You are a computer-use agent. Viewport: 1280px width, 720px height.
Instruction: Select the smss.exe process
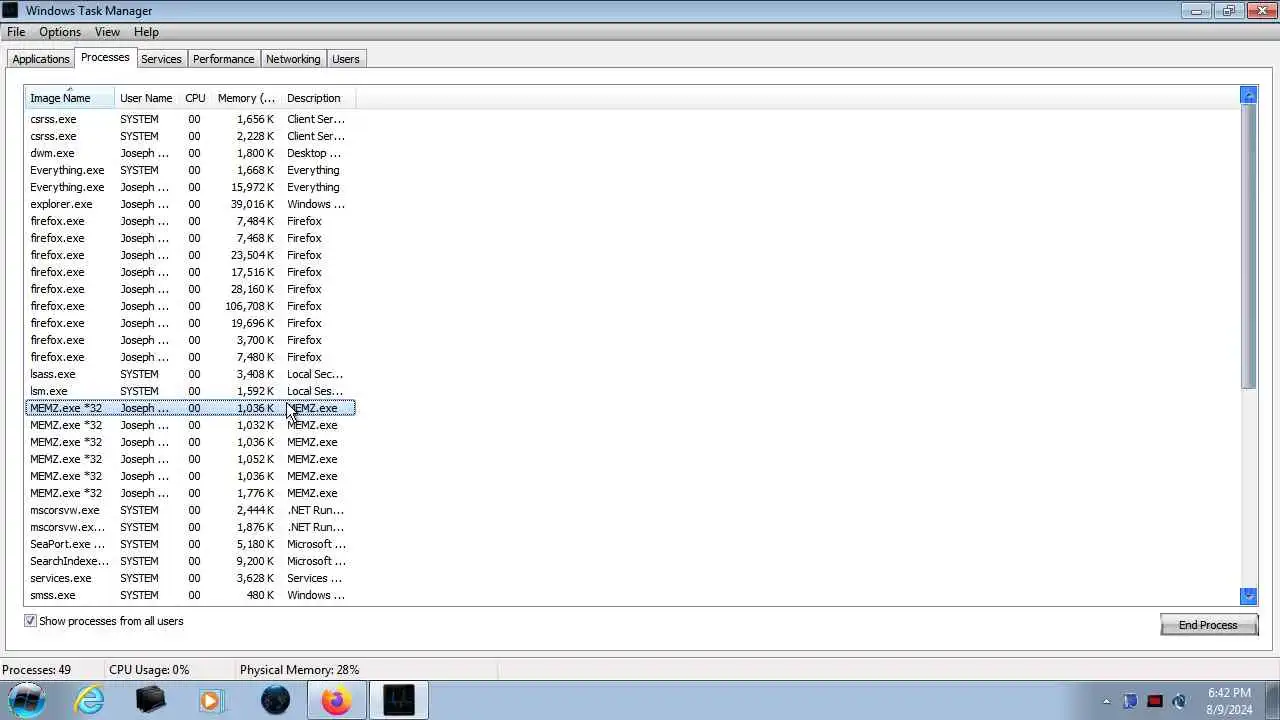[x=190, y=595]
